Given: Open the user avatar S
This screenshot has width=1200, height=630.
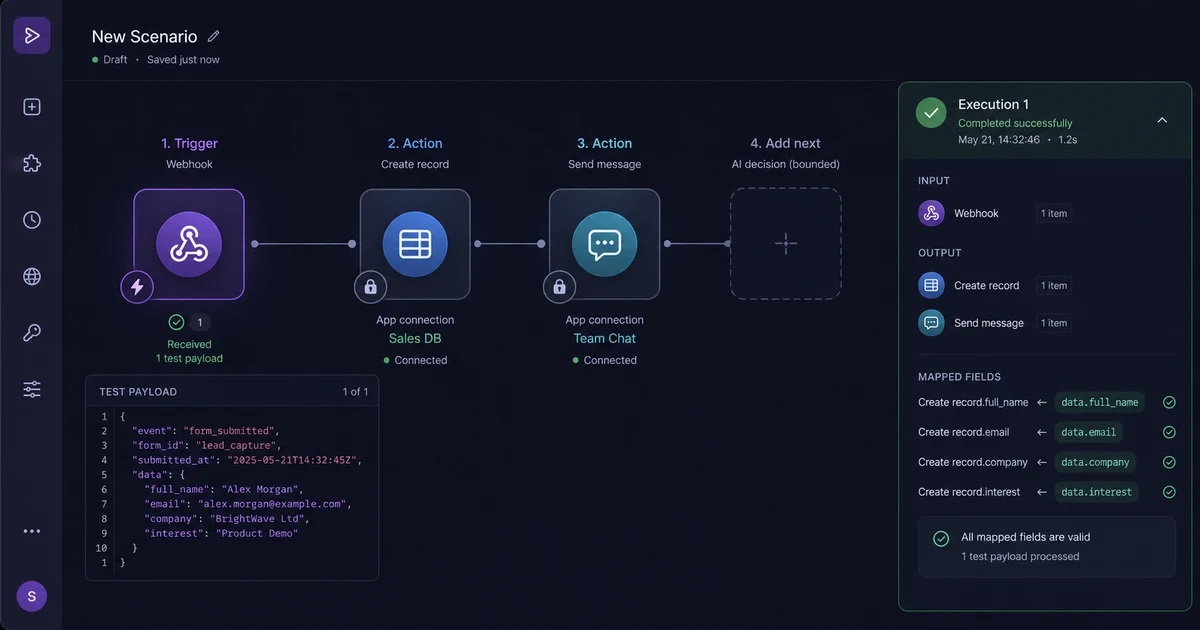Looking at the screenshot, I should [32, 596].
